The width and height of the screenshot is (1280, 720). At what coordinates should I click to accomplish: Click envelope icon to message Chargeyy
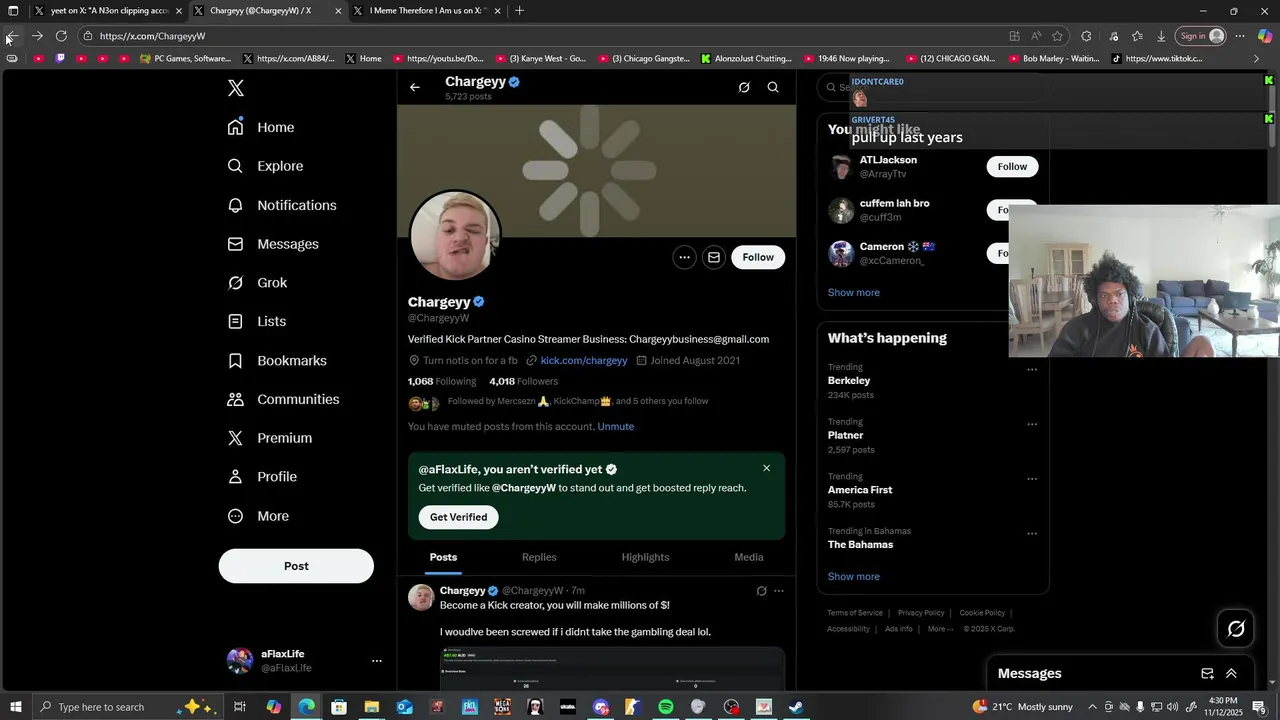(x=714, y=257)
